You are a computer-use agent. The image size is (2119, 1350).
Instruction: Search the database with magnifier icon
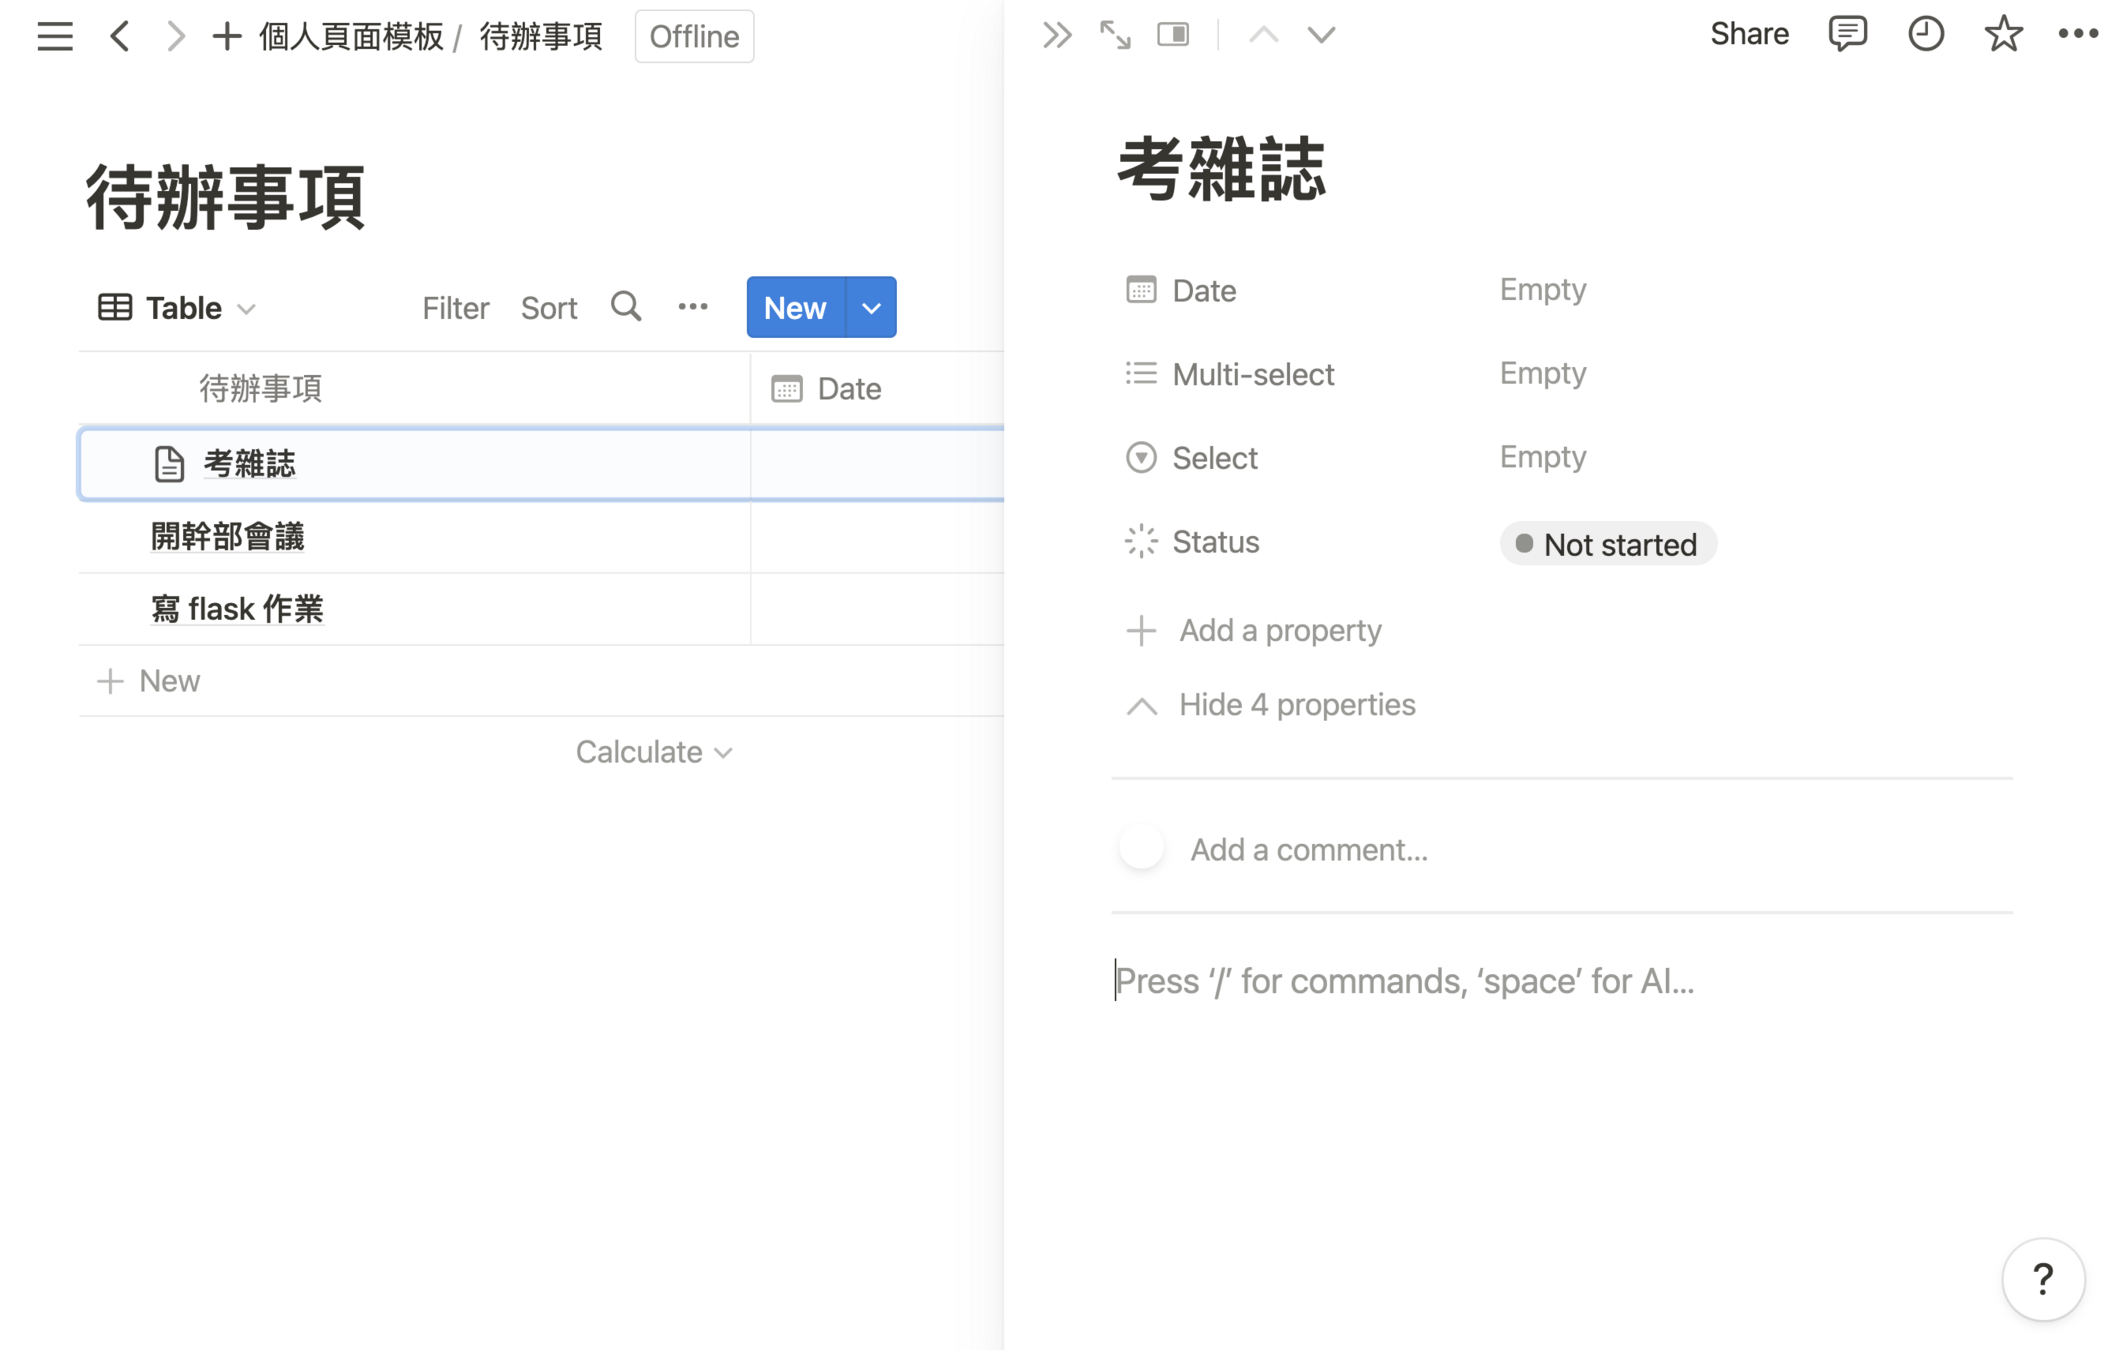[x=626, y=307]
